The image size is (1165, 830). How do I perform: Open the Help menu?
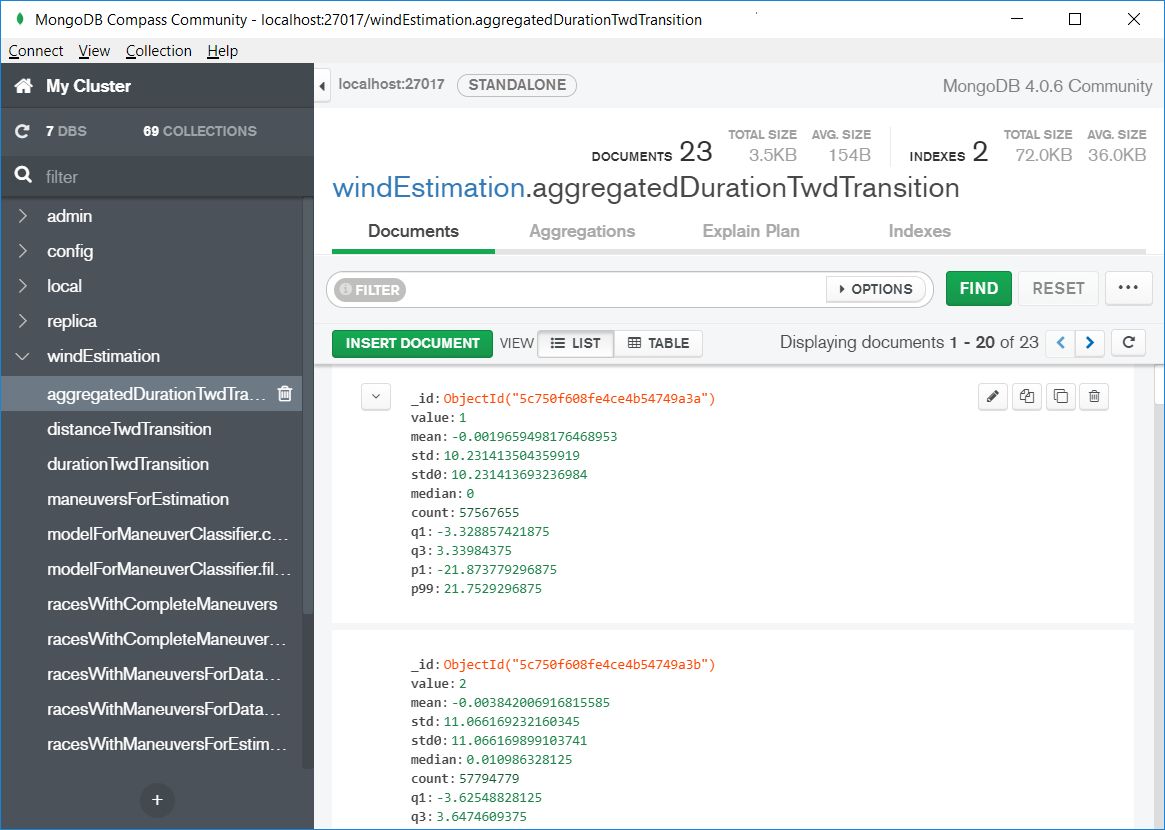click(222, 51)
